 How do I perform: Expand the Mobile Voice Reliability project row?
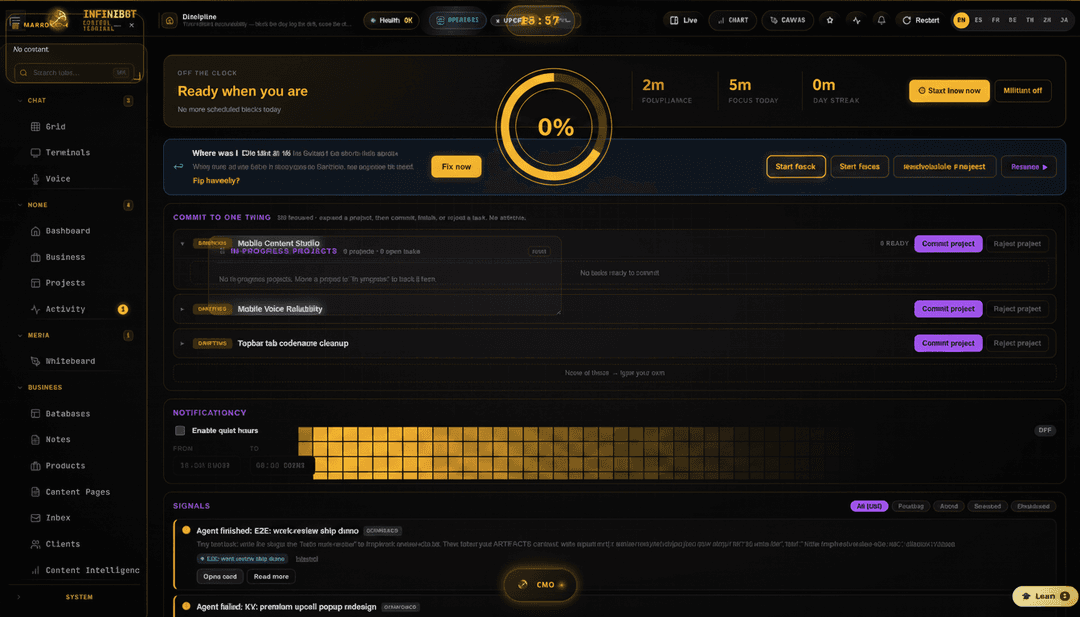[183, 309]
